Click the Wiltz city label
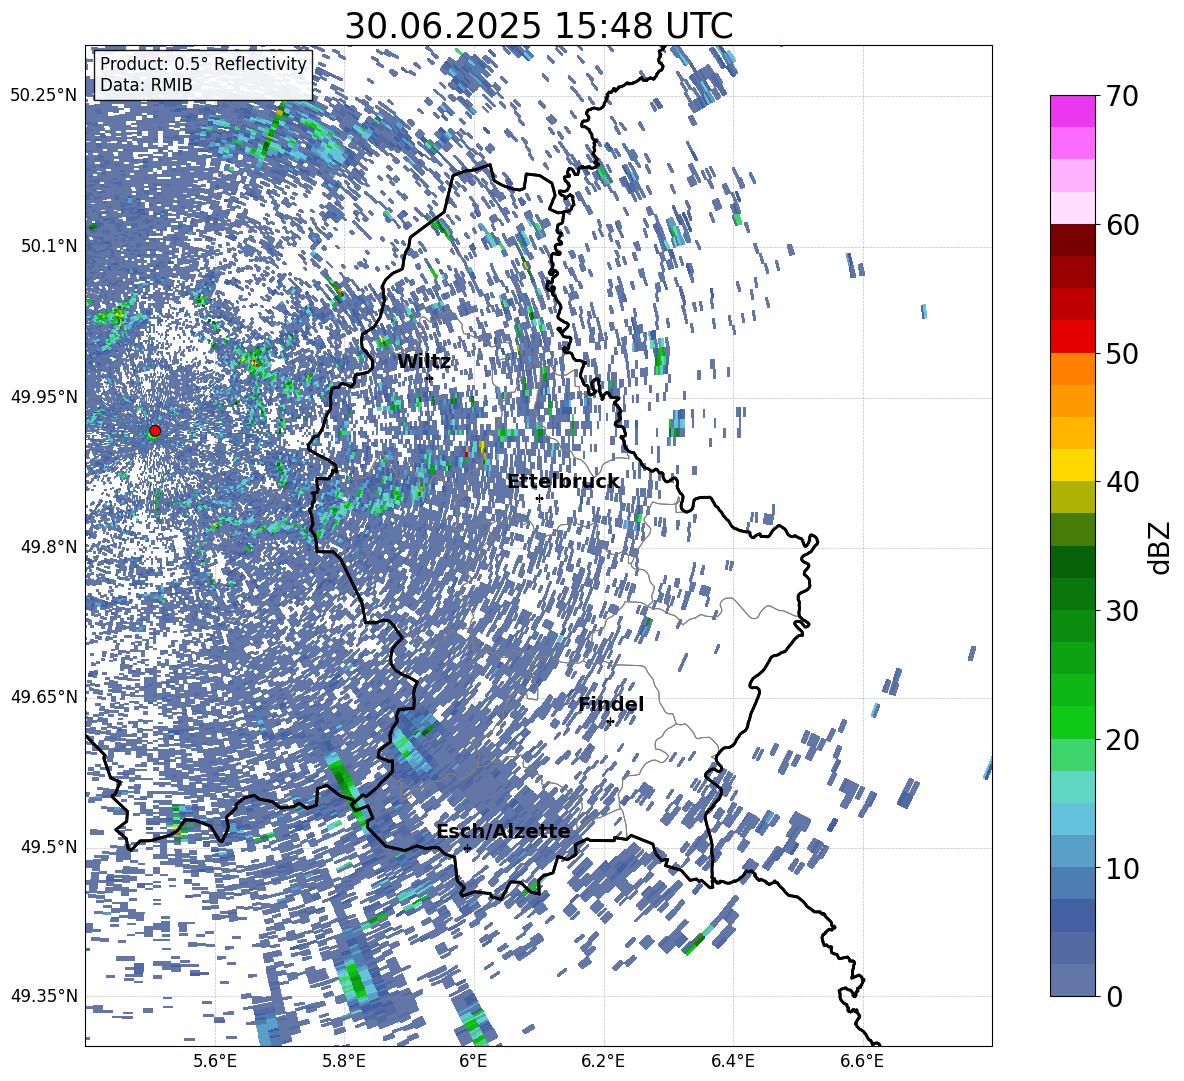Image resolution: width=1184 pixels, height=1081 pixels. click(x=424, y=362)
